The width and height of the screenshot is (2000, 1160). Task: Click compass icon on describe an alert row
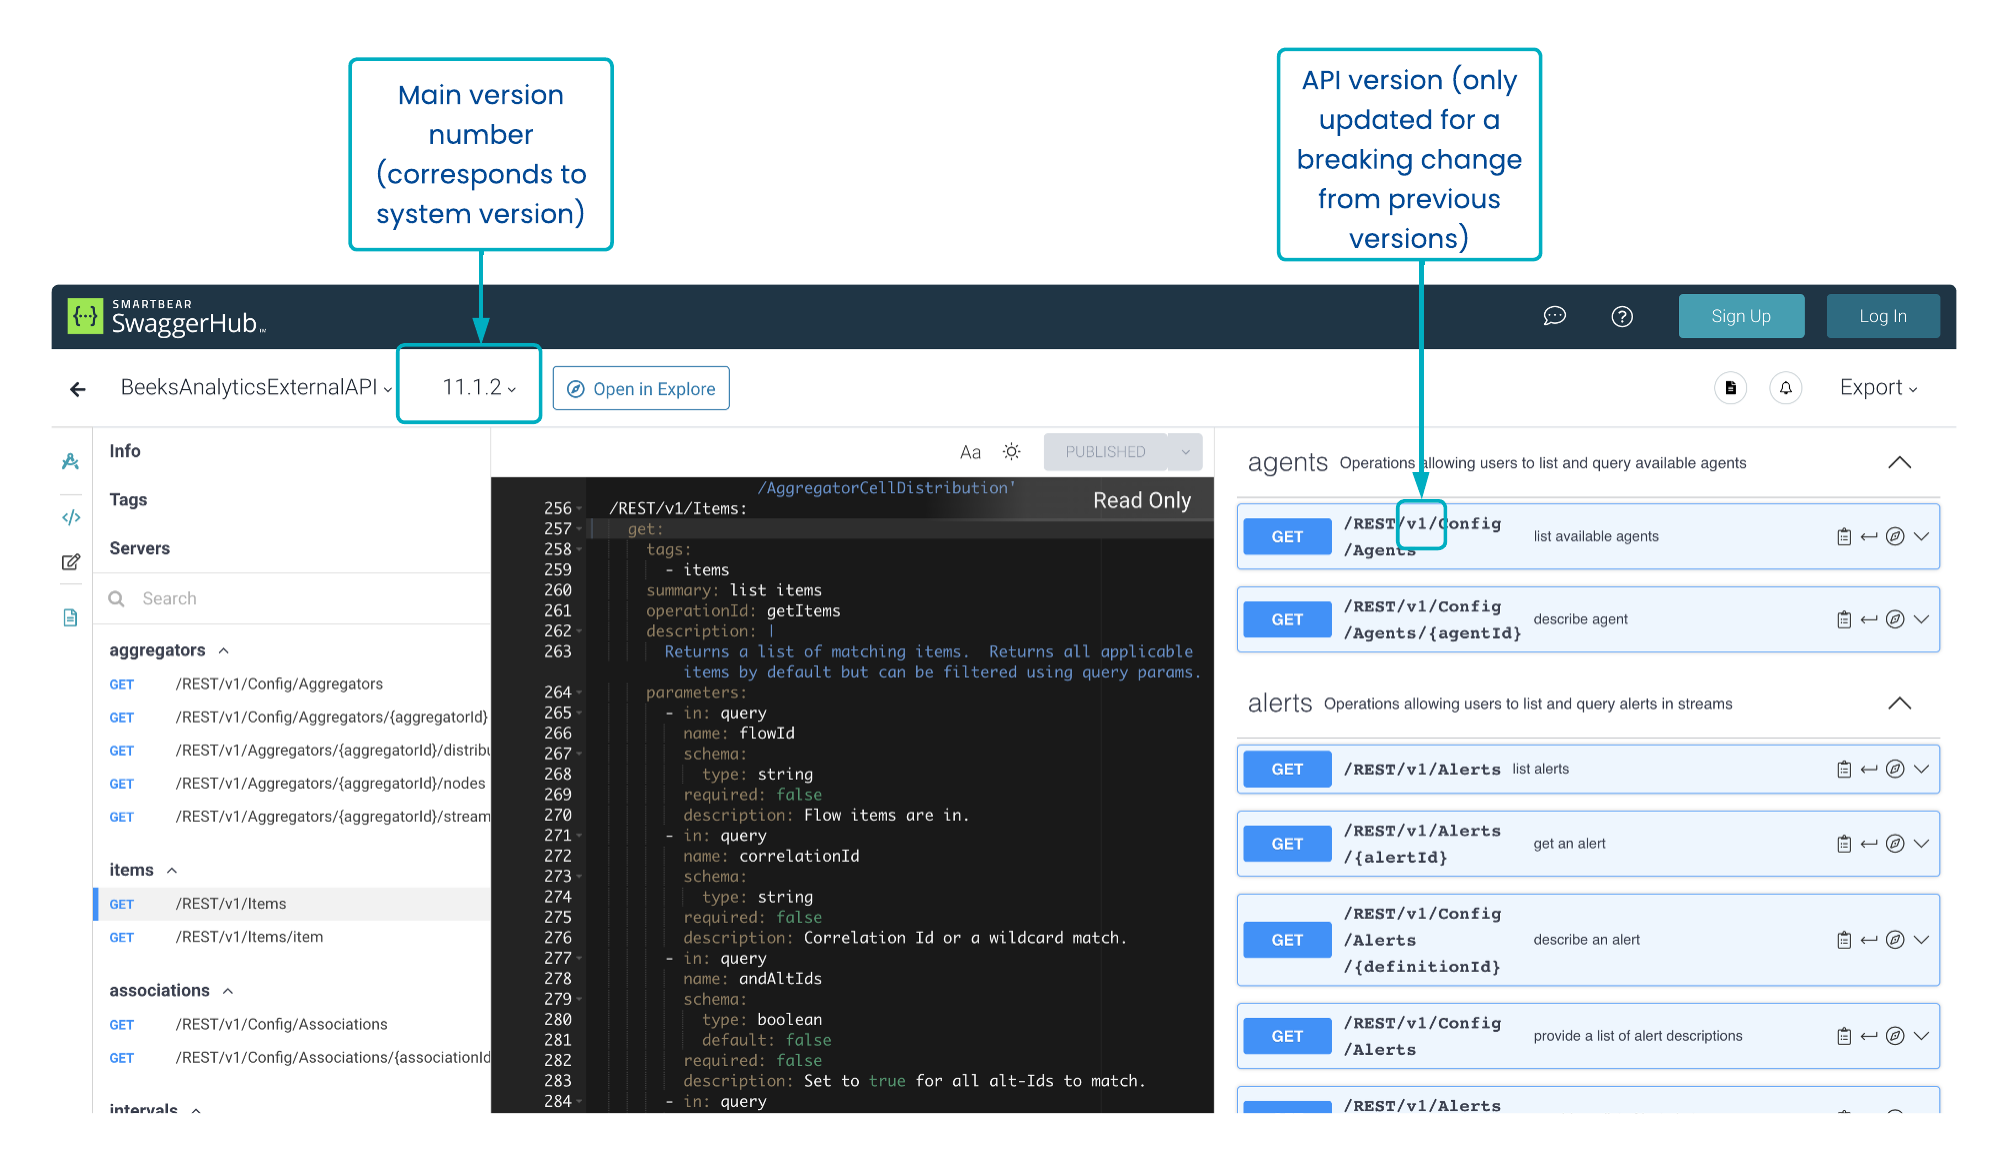pos(1895,940)
